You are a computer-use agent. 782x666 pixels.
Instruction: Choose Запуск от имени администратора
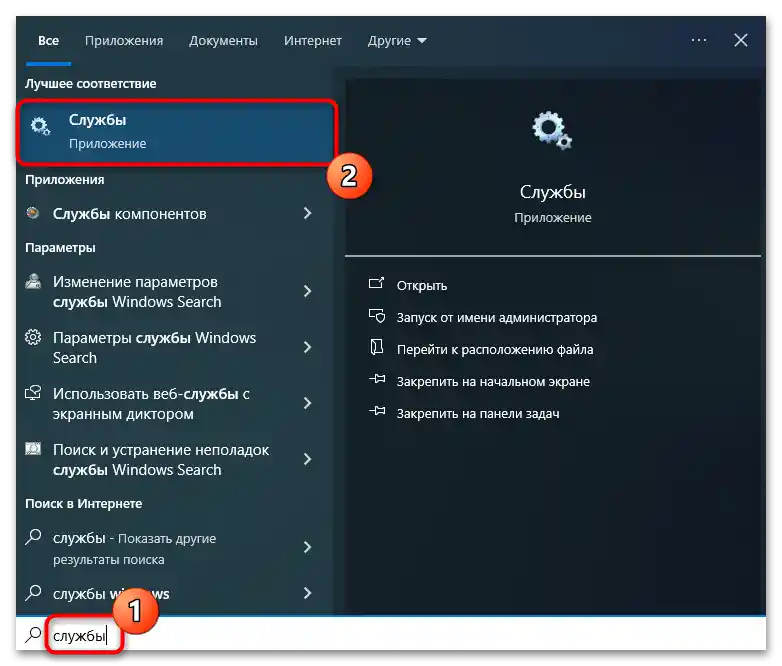point(496,318)
